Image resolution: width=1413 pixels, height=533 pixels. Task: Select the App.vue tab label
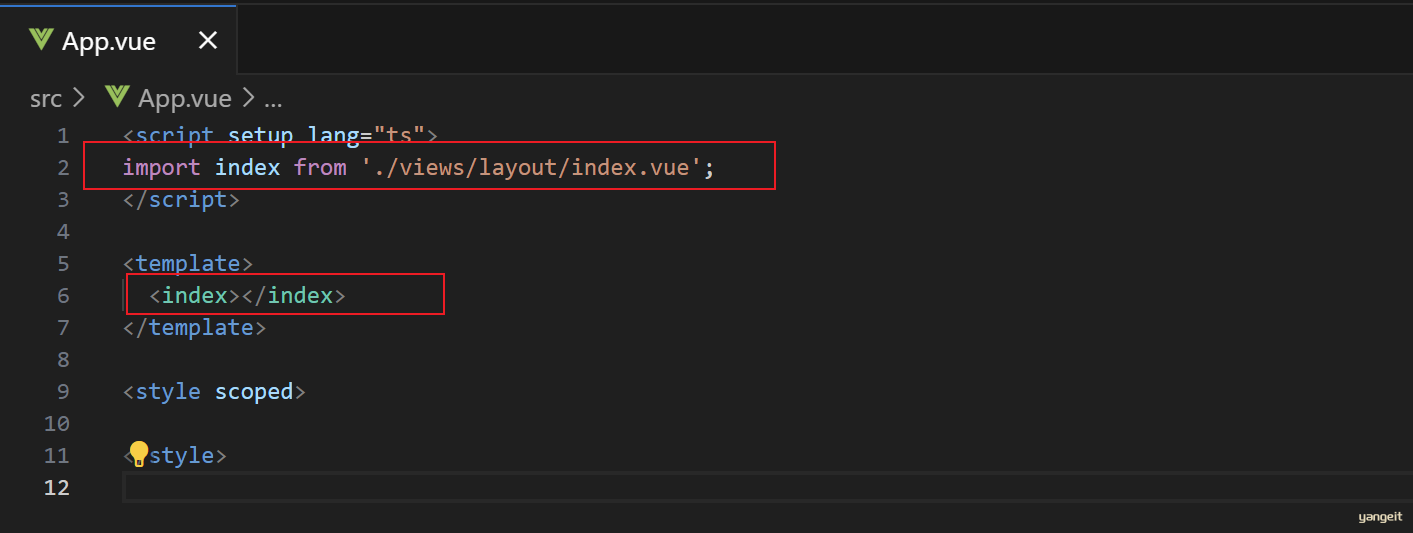(x=109, y=41)
